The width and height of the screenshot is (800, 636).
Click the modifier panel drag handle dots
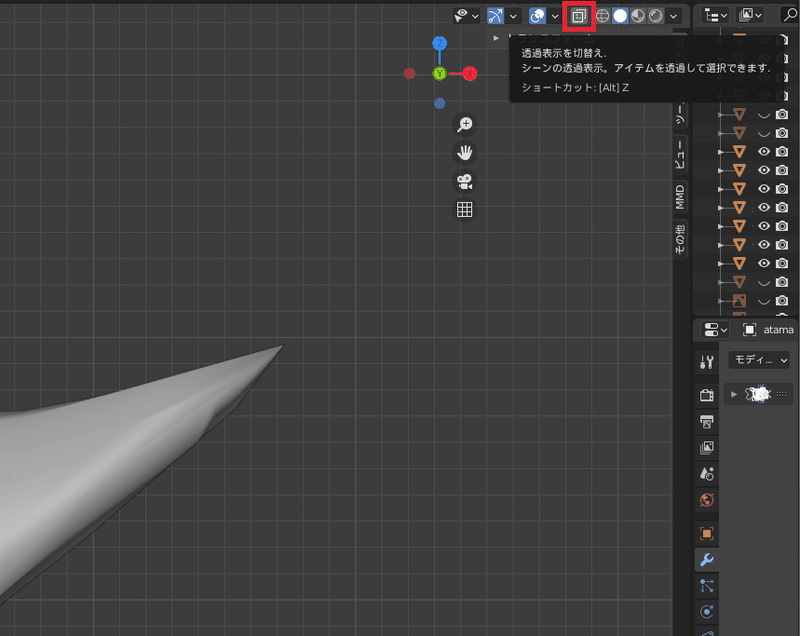tap(781, 394)
